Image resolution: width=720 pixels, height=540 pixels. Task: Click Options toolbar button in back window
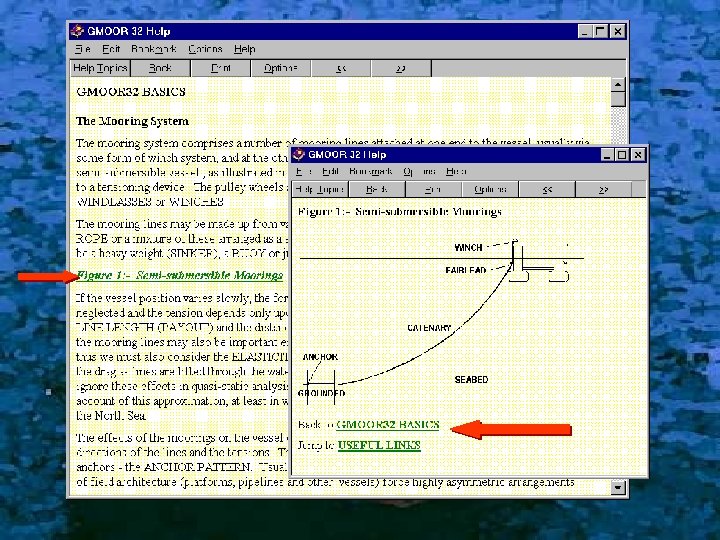tap(281, 68)
